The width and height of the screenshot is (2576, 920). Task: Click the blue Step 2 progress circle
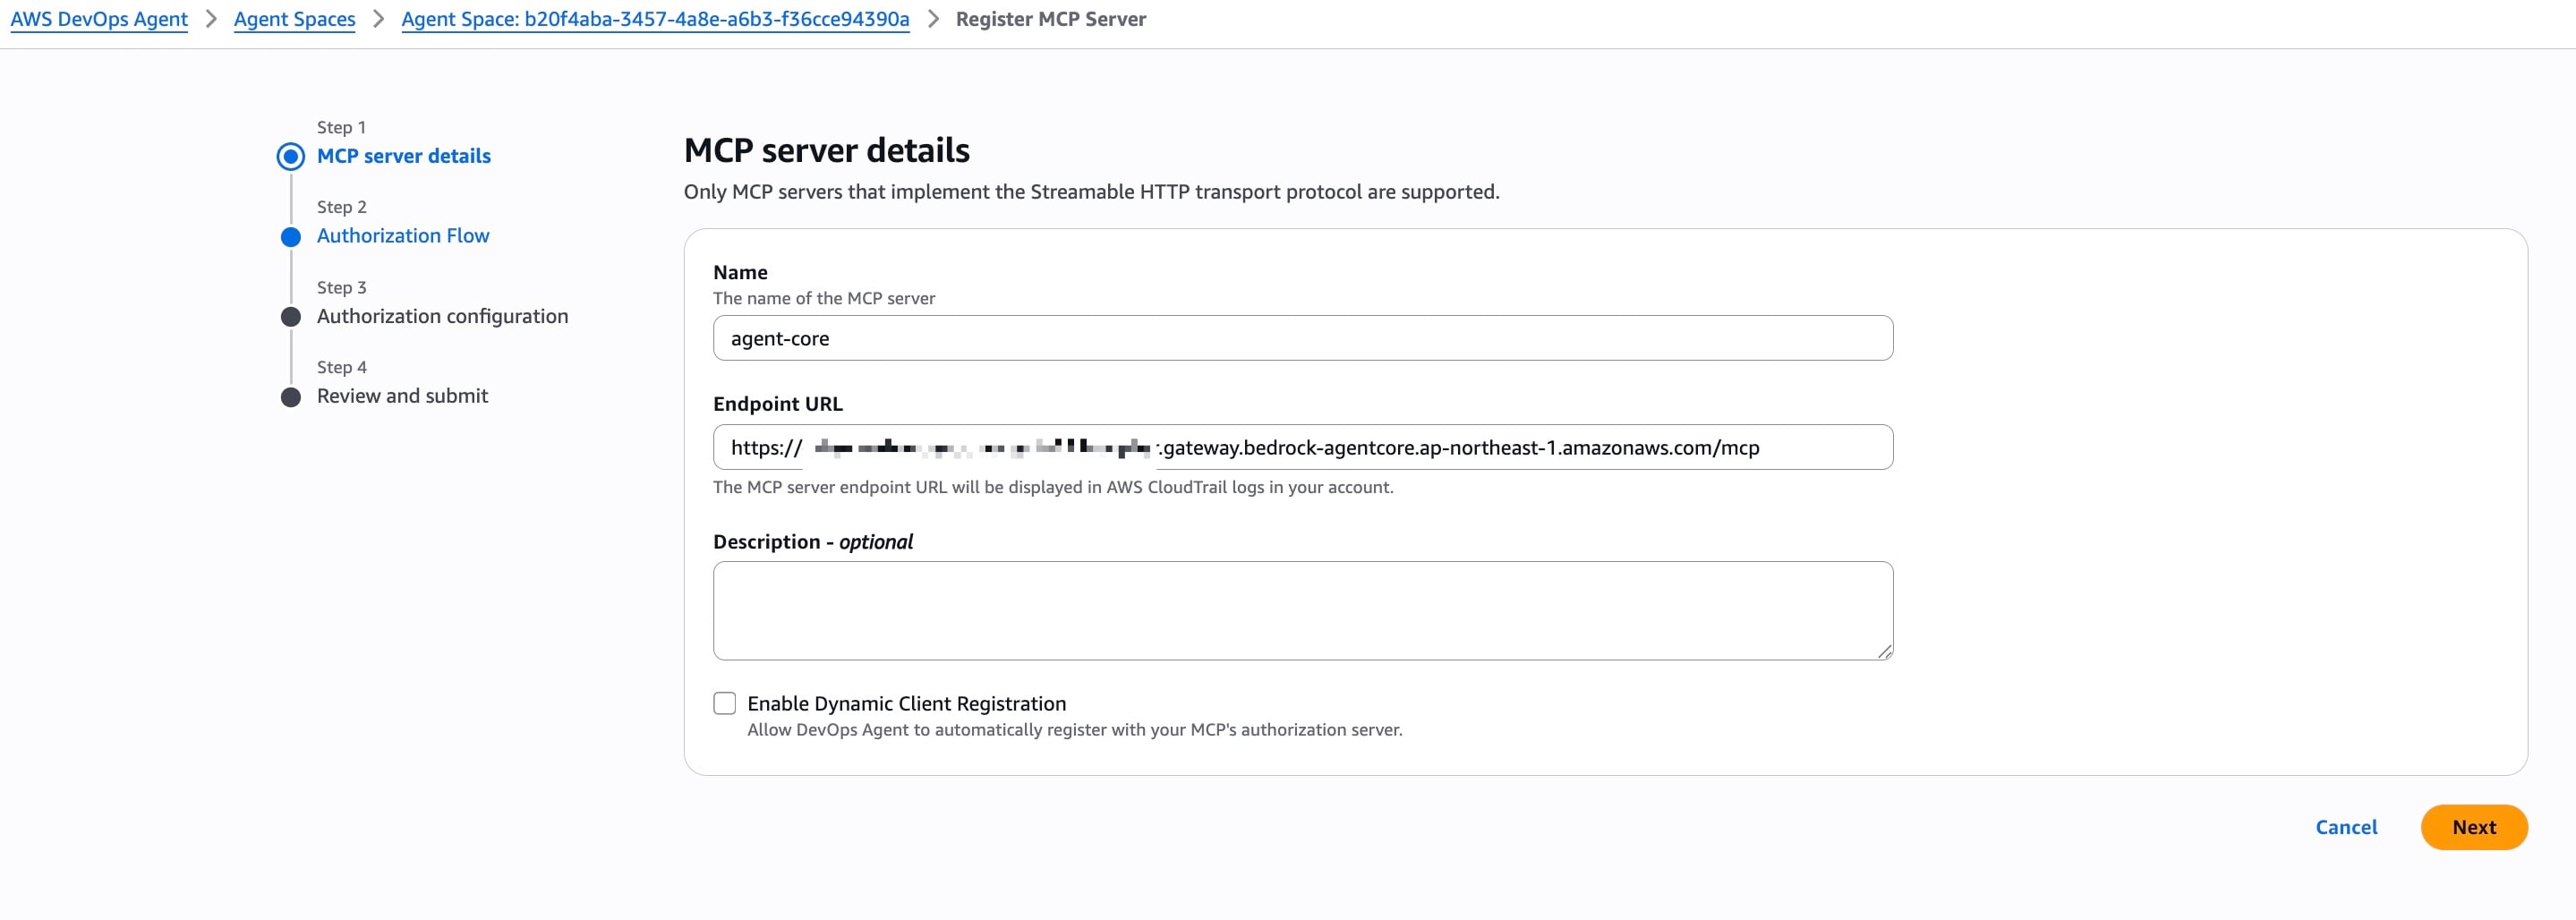[x=291, y=237]
